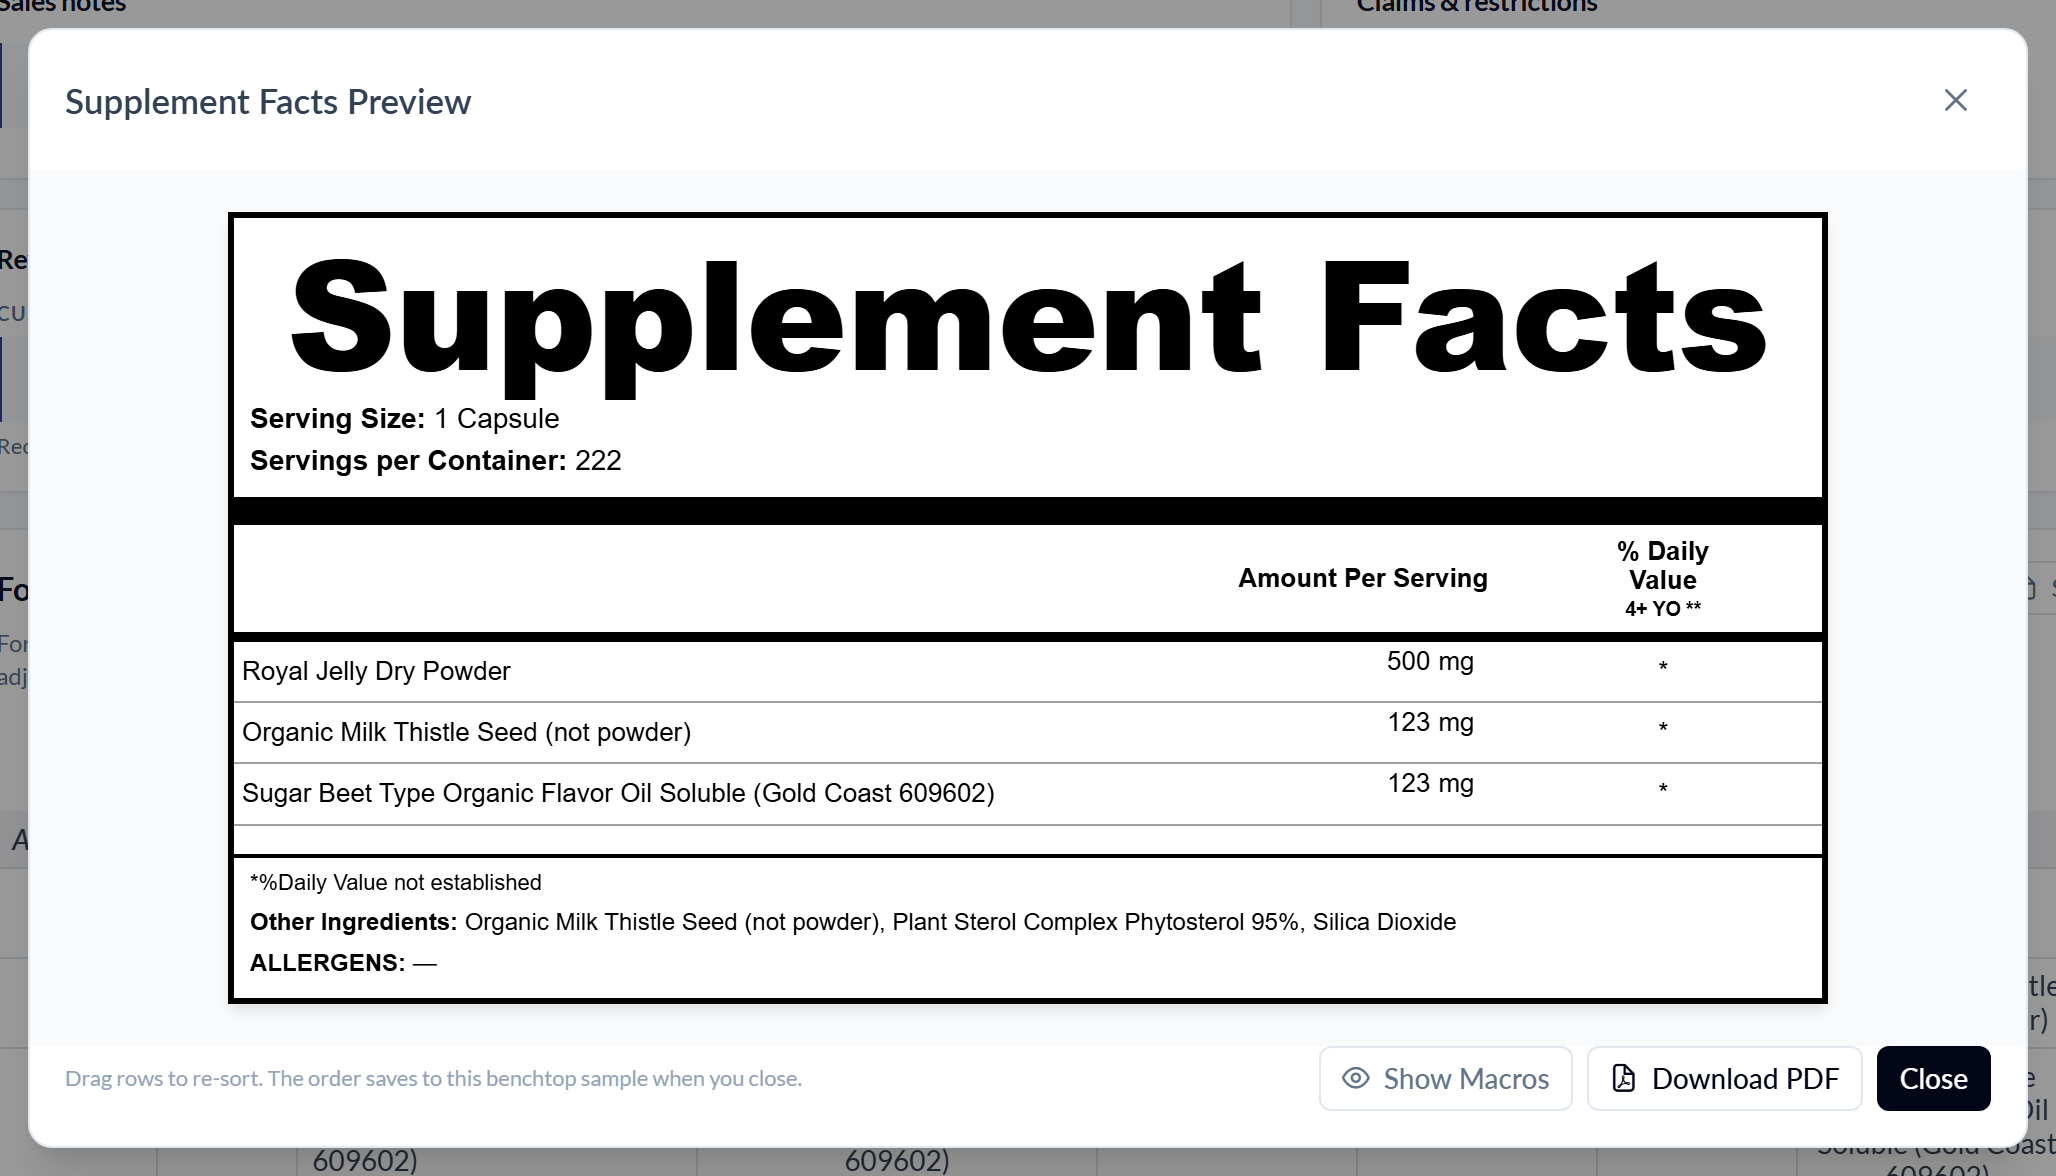This screenshot has height=1176, width=2056.
Task: Select the Sugar Beet Type Organic Flavor row
Action: [x=1027, y=793]
